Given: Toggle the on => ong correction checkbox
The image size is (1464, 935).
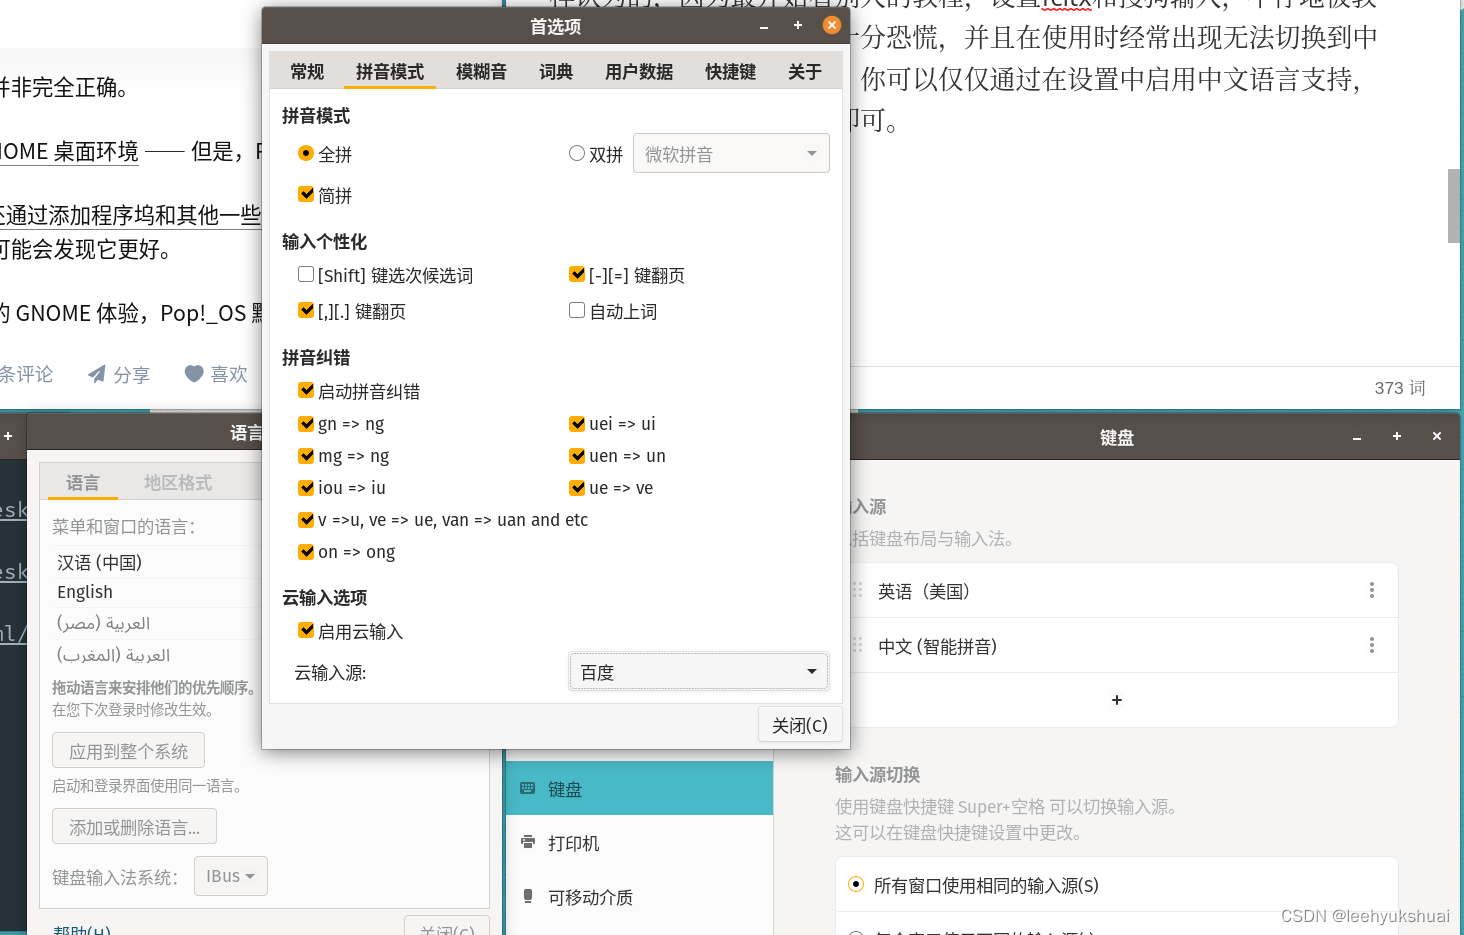Looking at the screenshot, I should 306,551.
